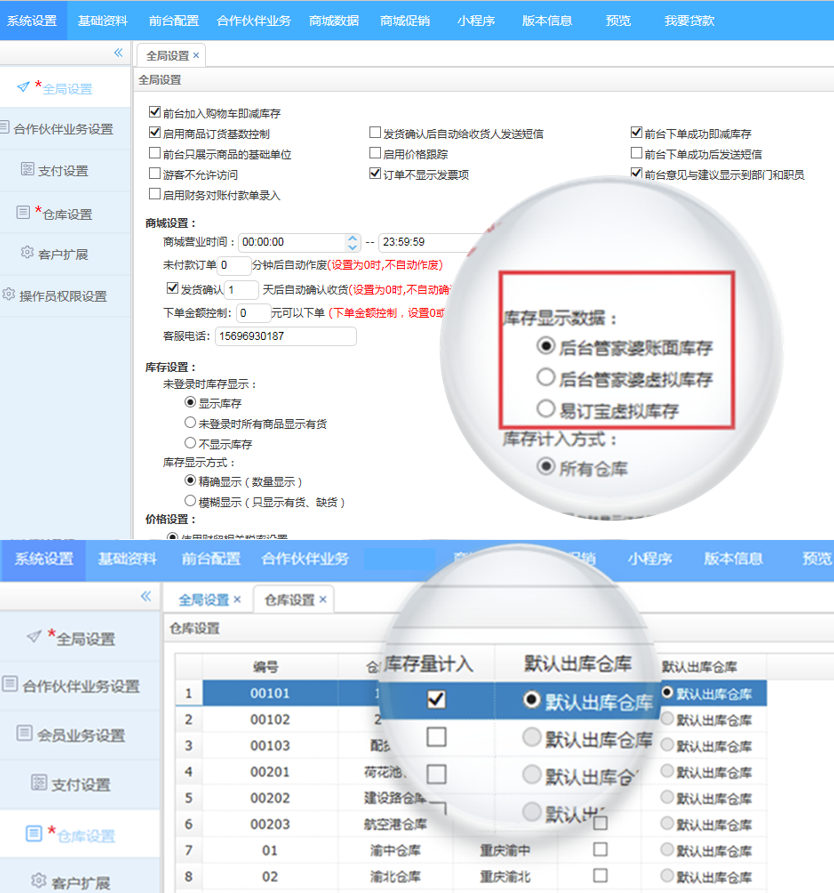The image size is (834, 893).
Task: Open 合作伙伴业务 menu in the 仓库设置 window
Action: click(x=305, y=559)
